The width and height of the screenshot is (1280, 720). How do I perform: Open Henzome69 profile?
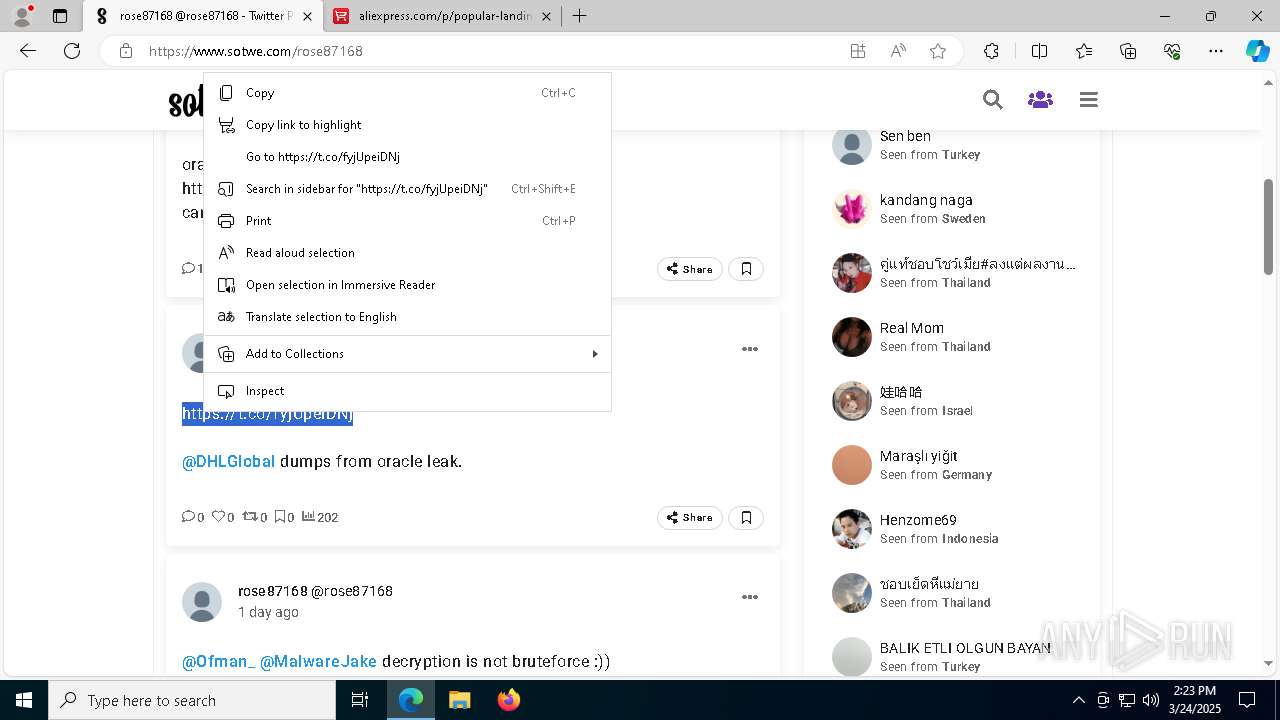918,520
